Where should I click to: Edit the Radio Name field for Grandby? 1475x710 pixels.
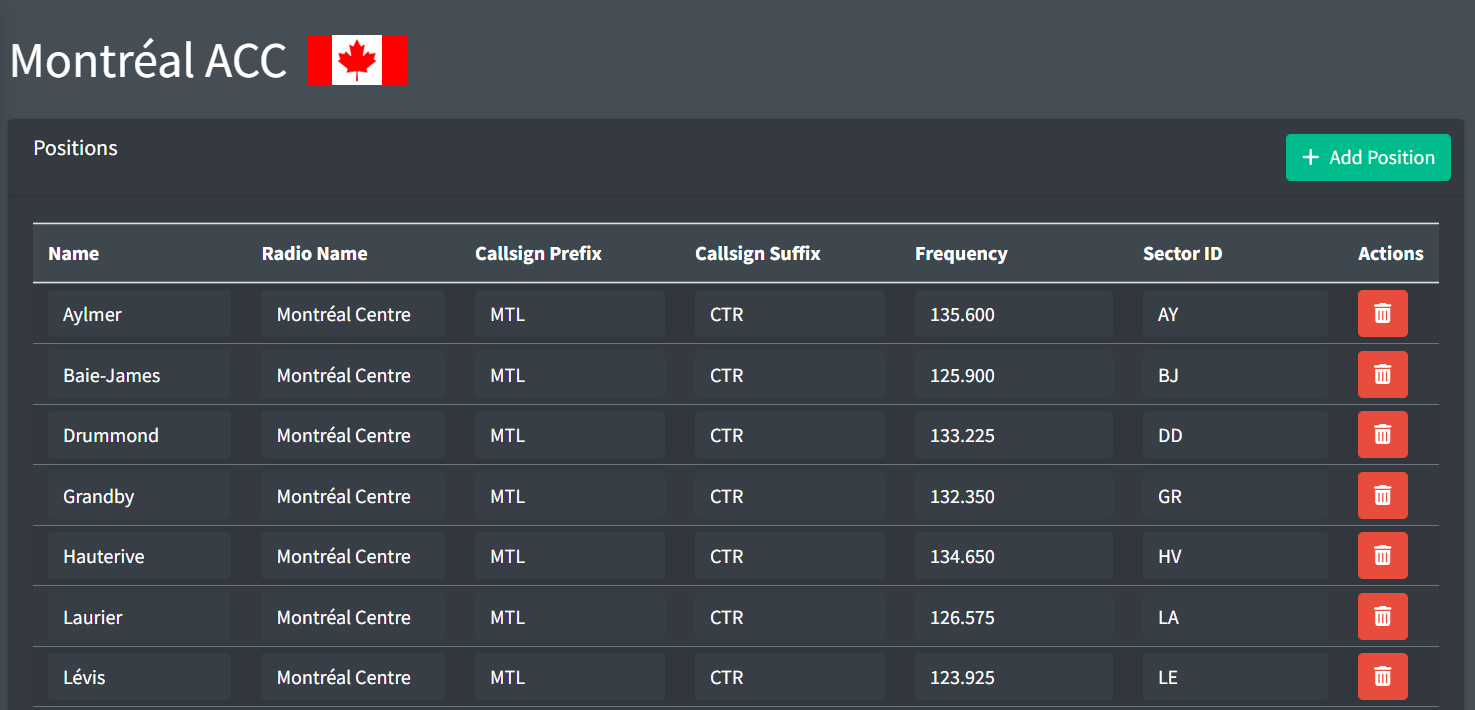coord(353,496)
